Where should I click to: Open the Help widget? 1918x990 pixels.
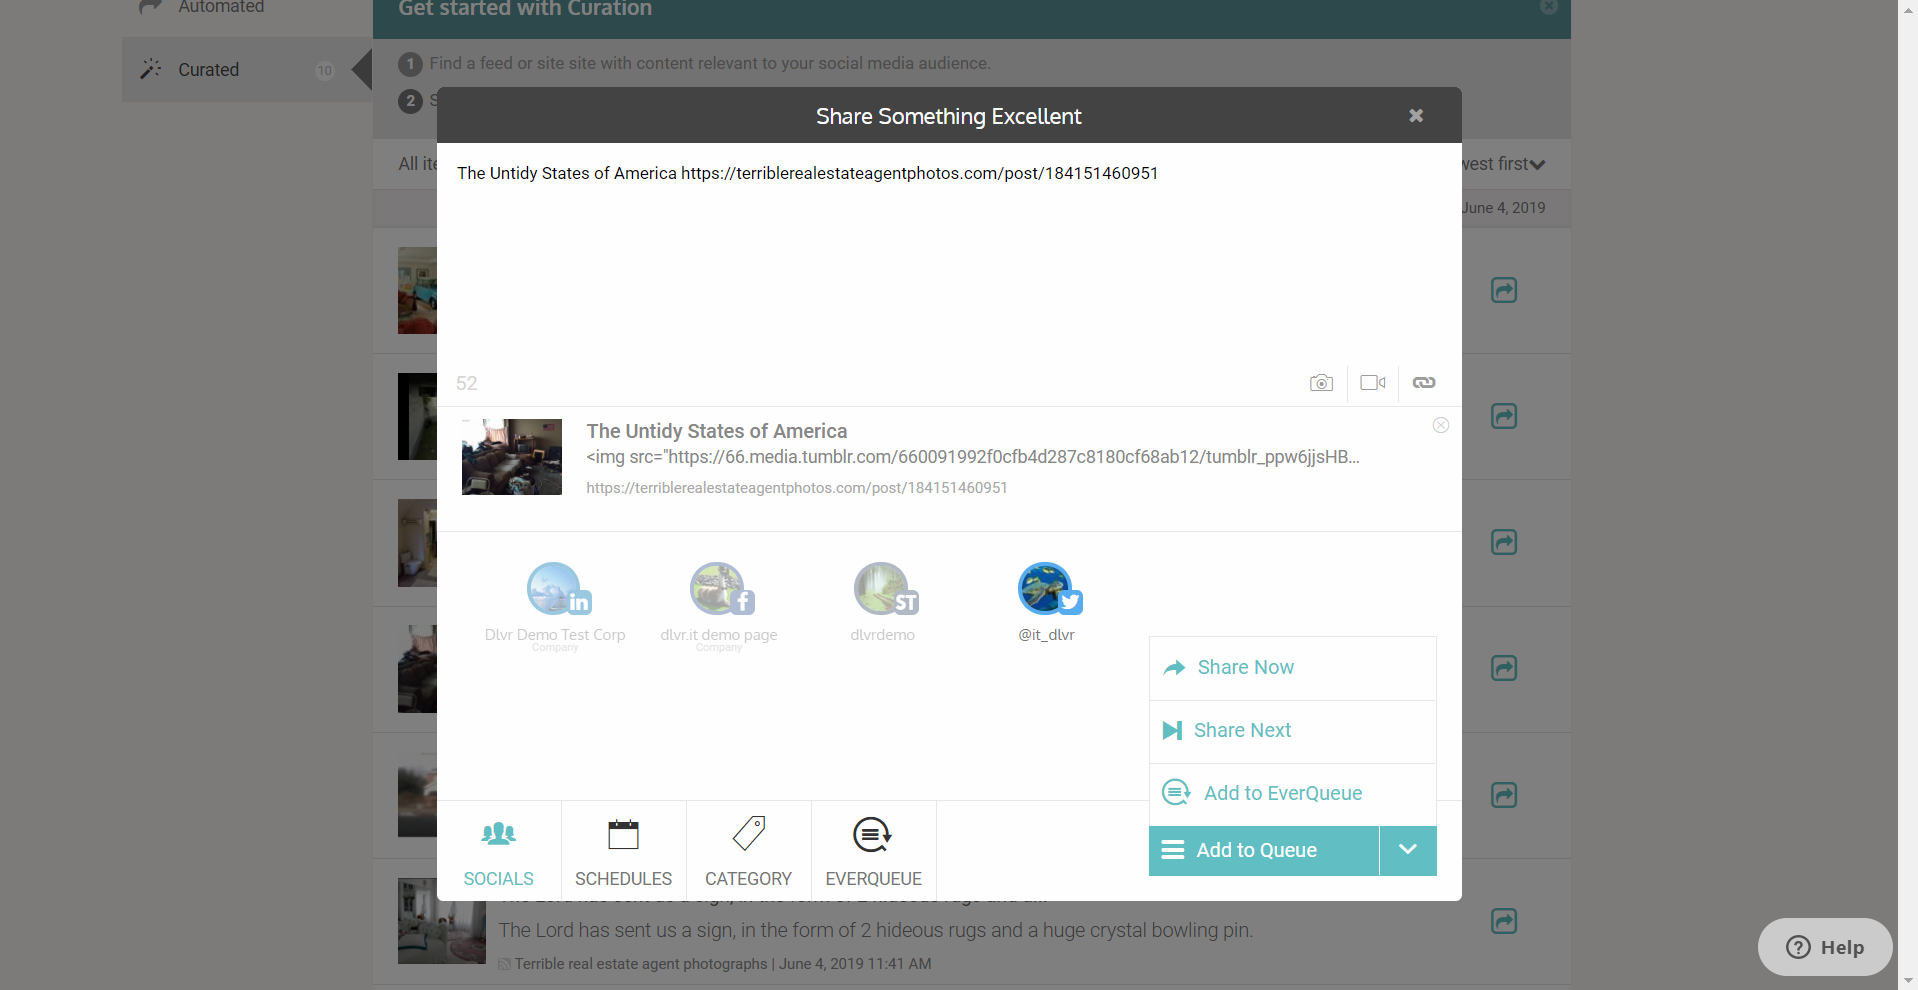[1825, 947]
